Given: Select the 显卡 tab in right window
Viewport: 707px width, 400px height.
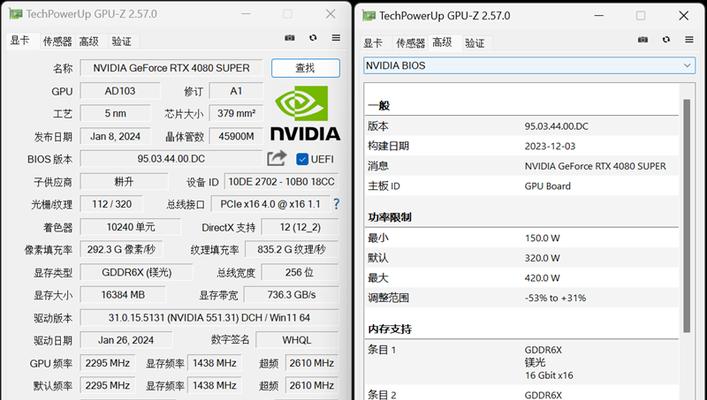Looking at the screenshot, I should (x=373, y=43).
